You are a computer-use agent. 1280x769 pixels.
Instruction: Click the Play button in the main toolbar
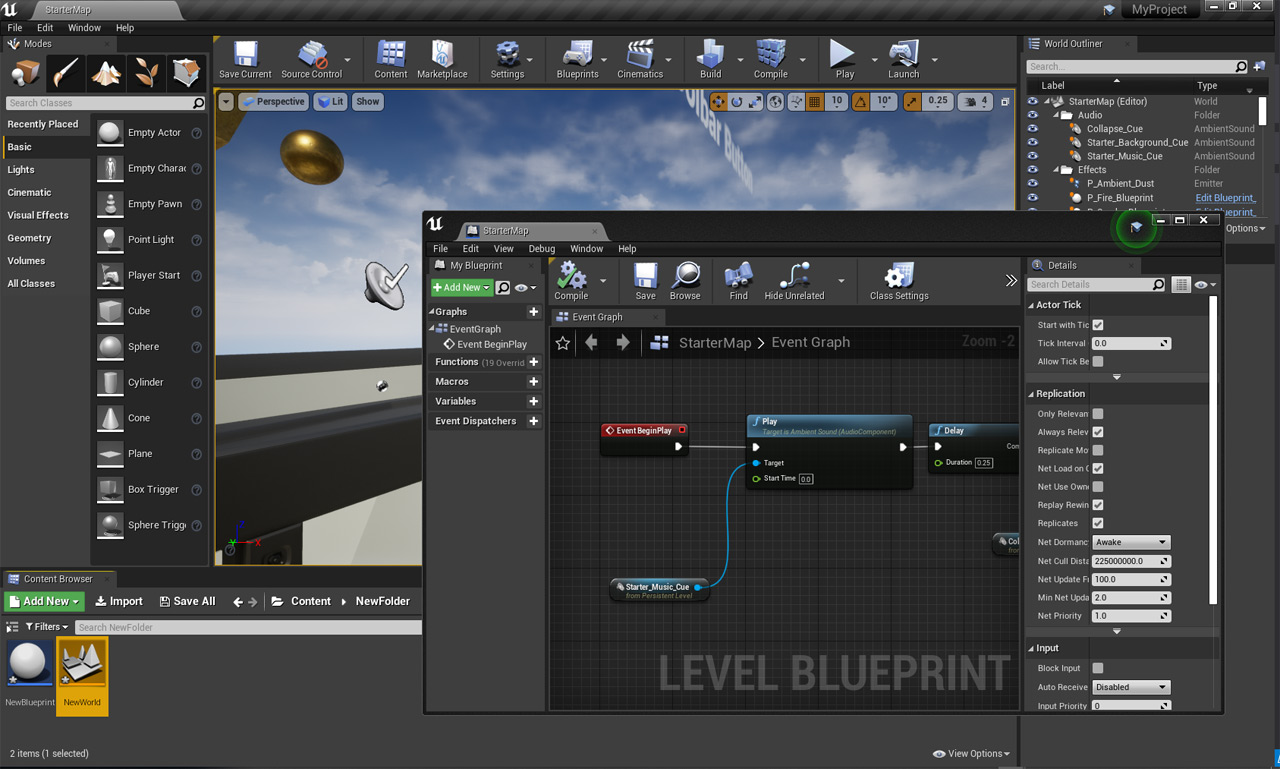coord(844,54)
